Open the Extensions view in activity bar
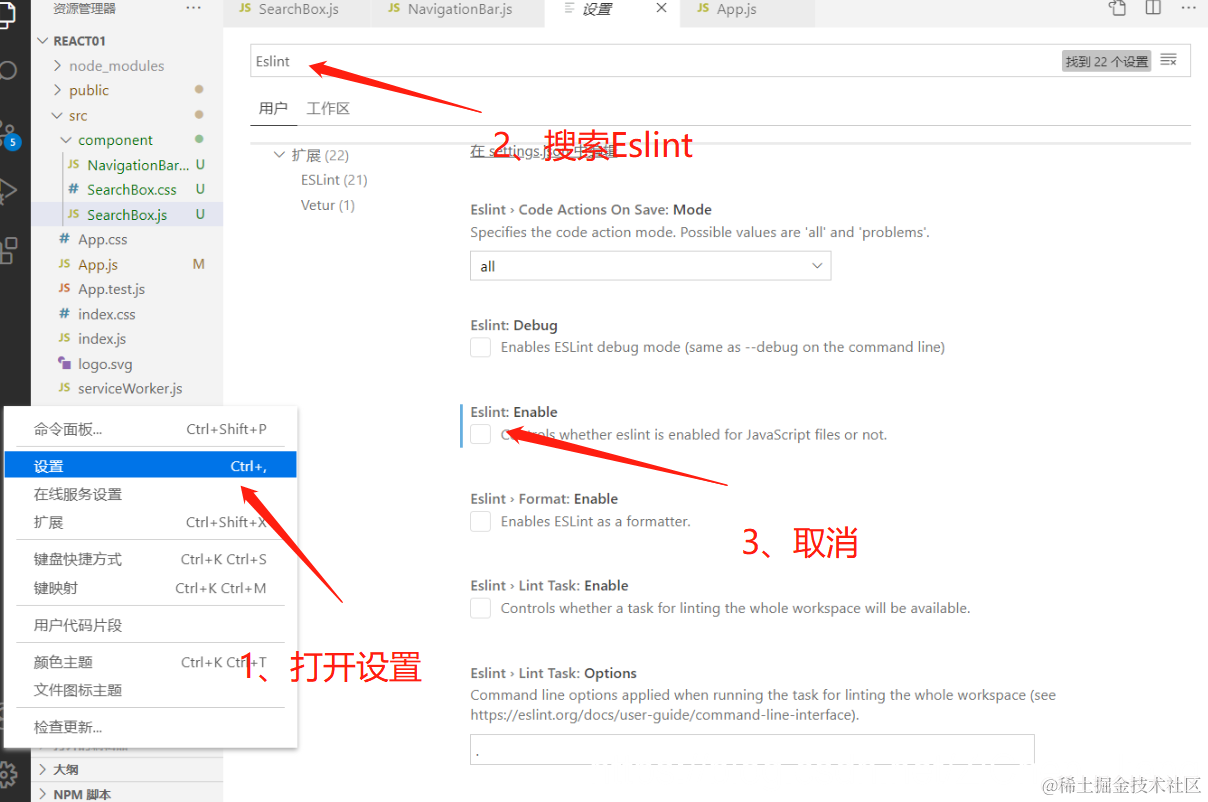This screenshot has width=1208, height=802. coord(8,249)
